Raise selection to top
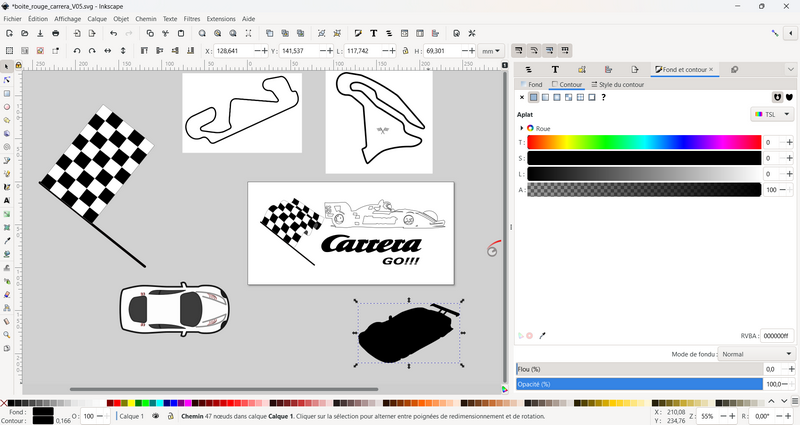This screenshot has width=800, height=425. [144, 51]
